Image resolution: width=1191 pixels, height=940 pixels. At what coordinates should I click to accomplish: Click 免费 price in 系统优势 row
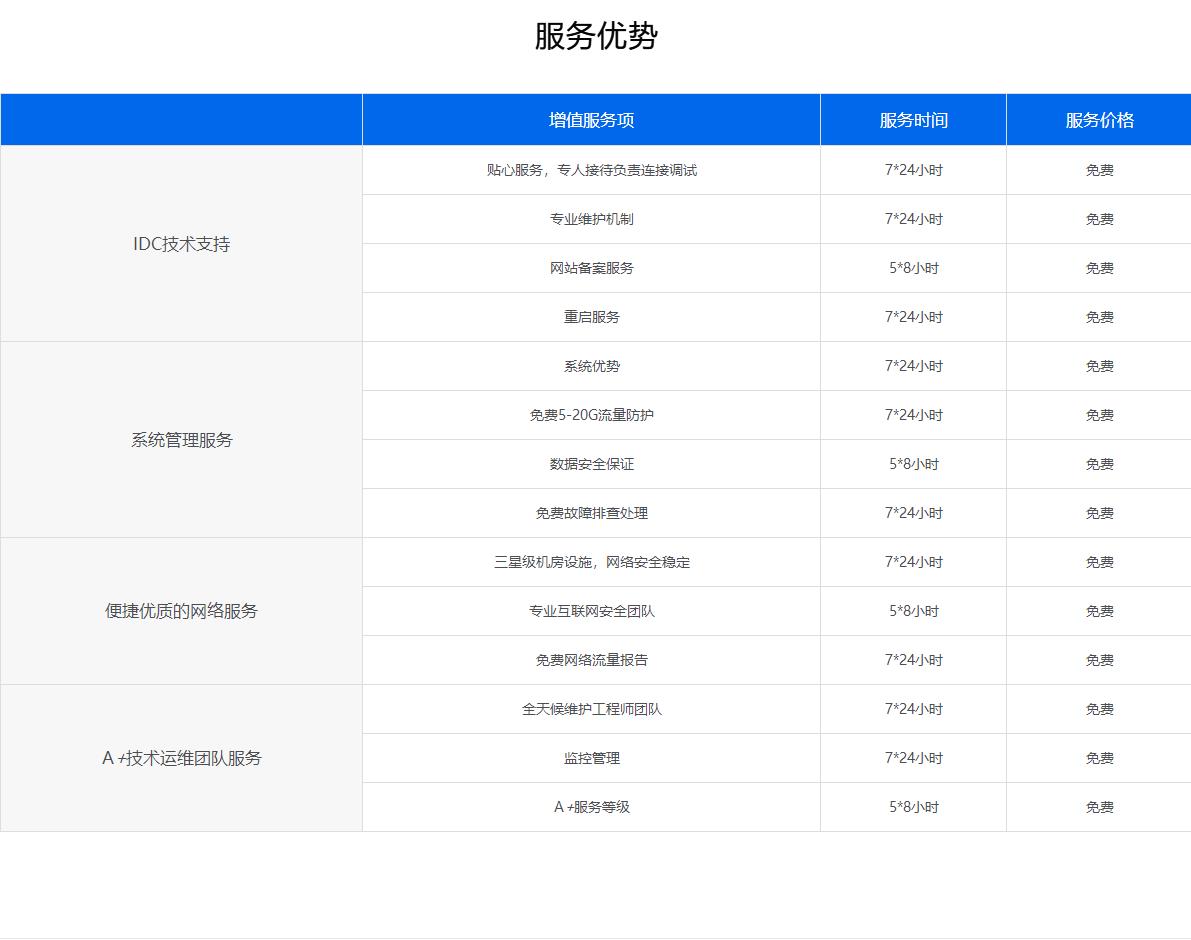coord(1099,366)
